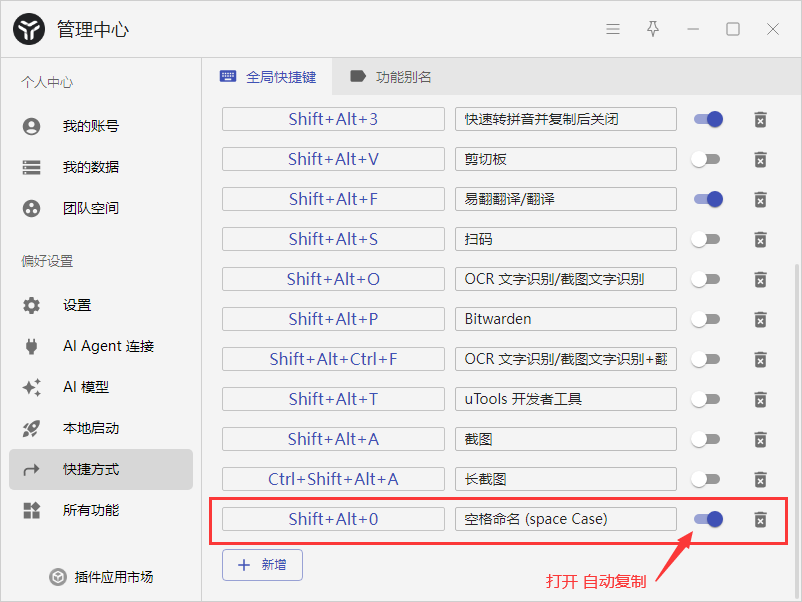Image resolution: width=802 pixels, height=602 pixels.
Task: Click the 所有功能 blocks icon
Action: (x=31, y=510)
